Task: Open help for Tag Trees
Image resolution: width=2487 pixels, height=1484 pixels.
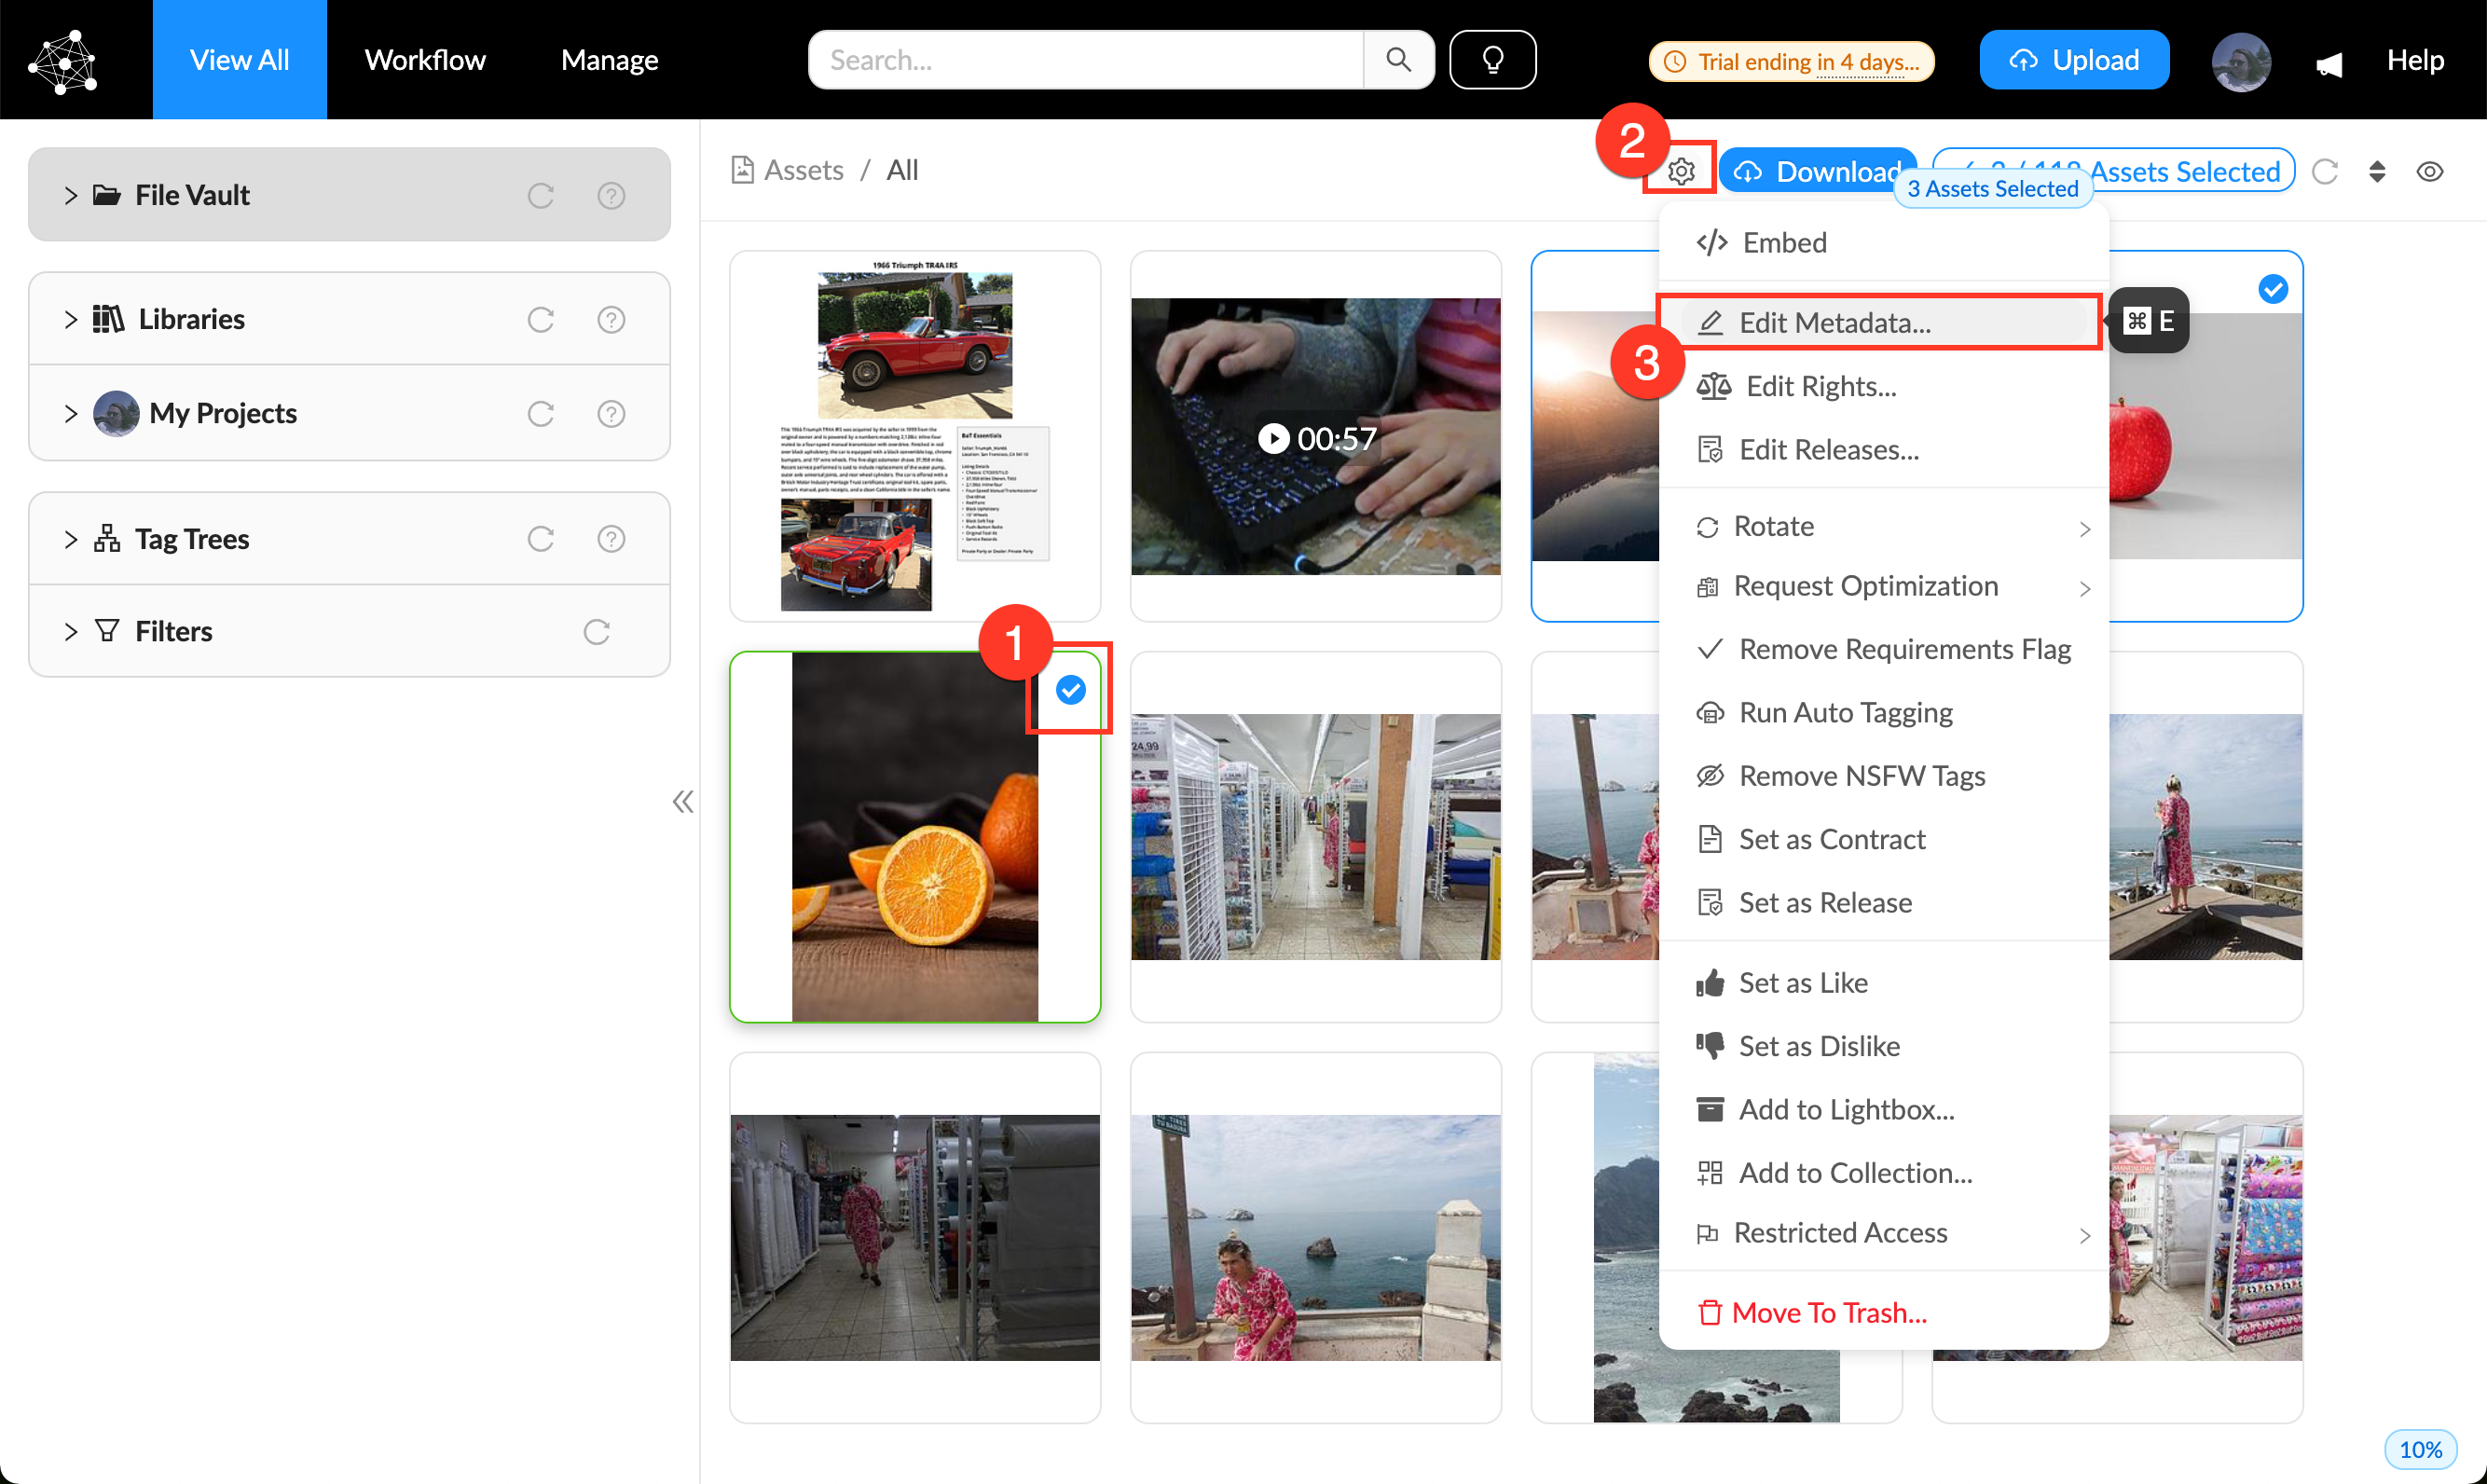Action: [611, 539]
